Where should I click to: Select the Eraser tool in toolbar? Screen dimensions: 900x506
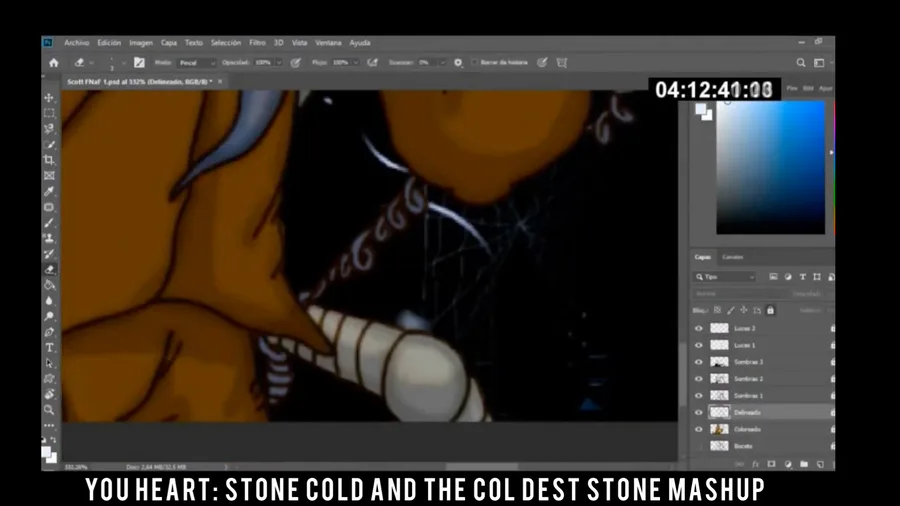[49, 269]
